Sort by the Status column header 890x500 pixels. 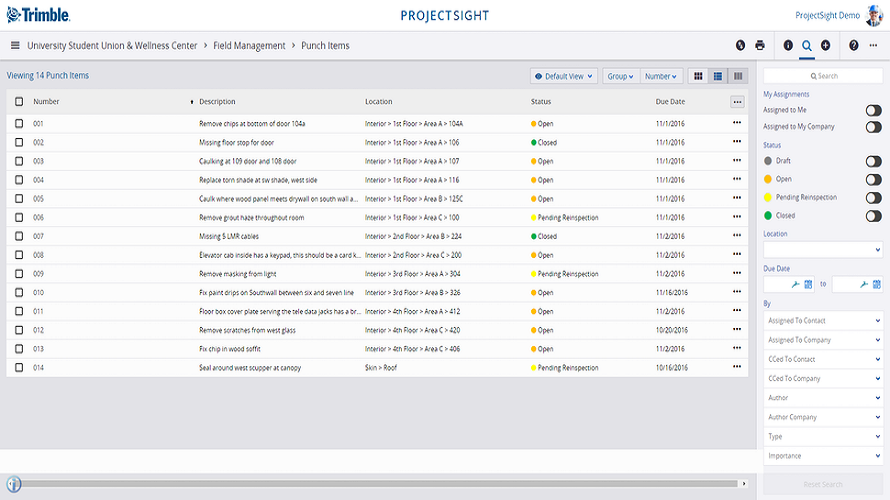pos(541,102)
